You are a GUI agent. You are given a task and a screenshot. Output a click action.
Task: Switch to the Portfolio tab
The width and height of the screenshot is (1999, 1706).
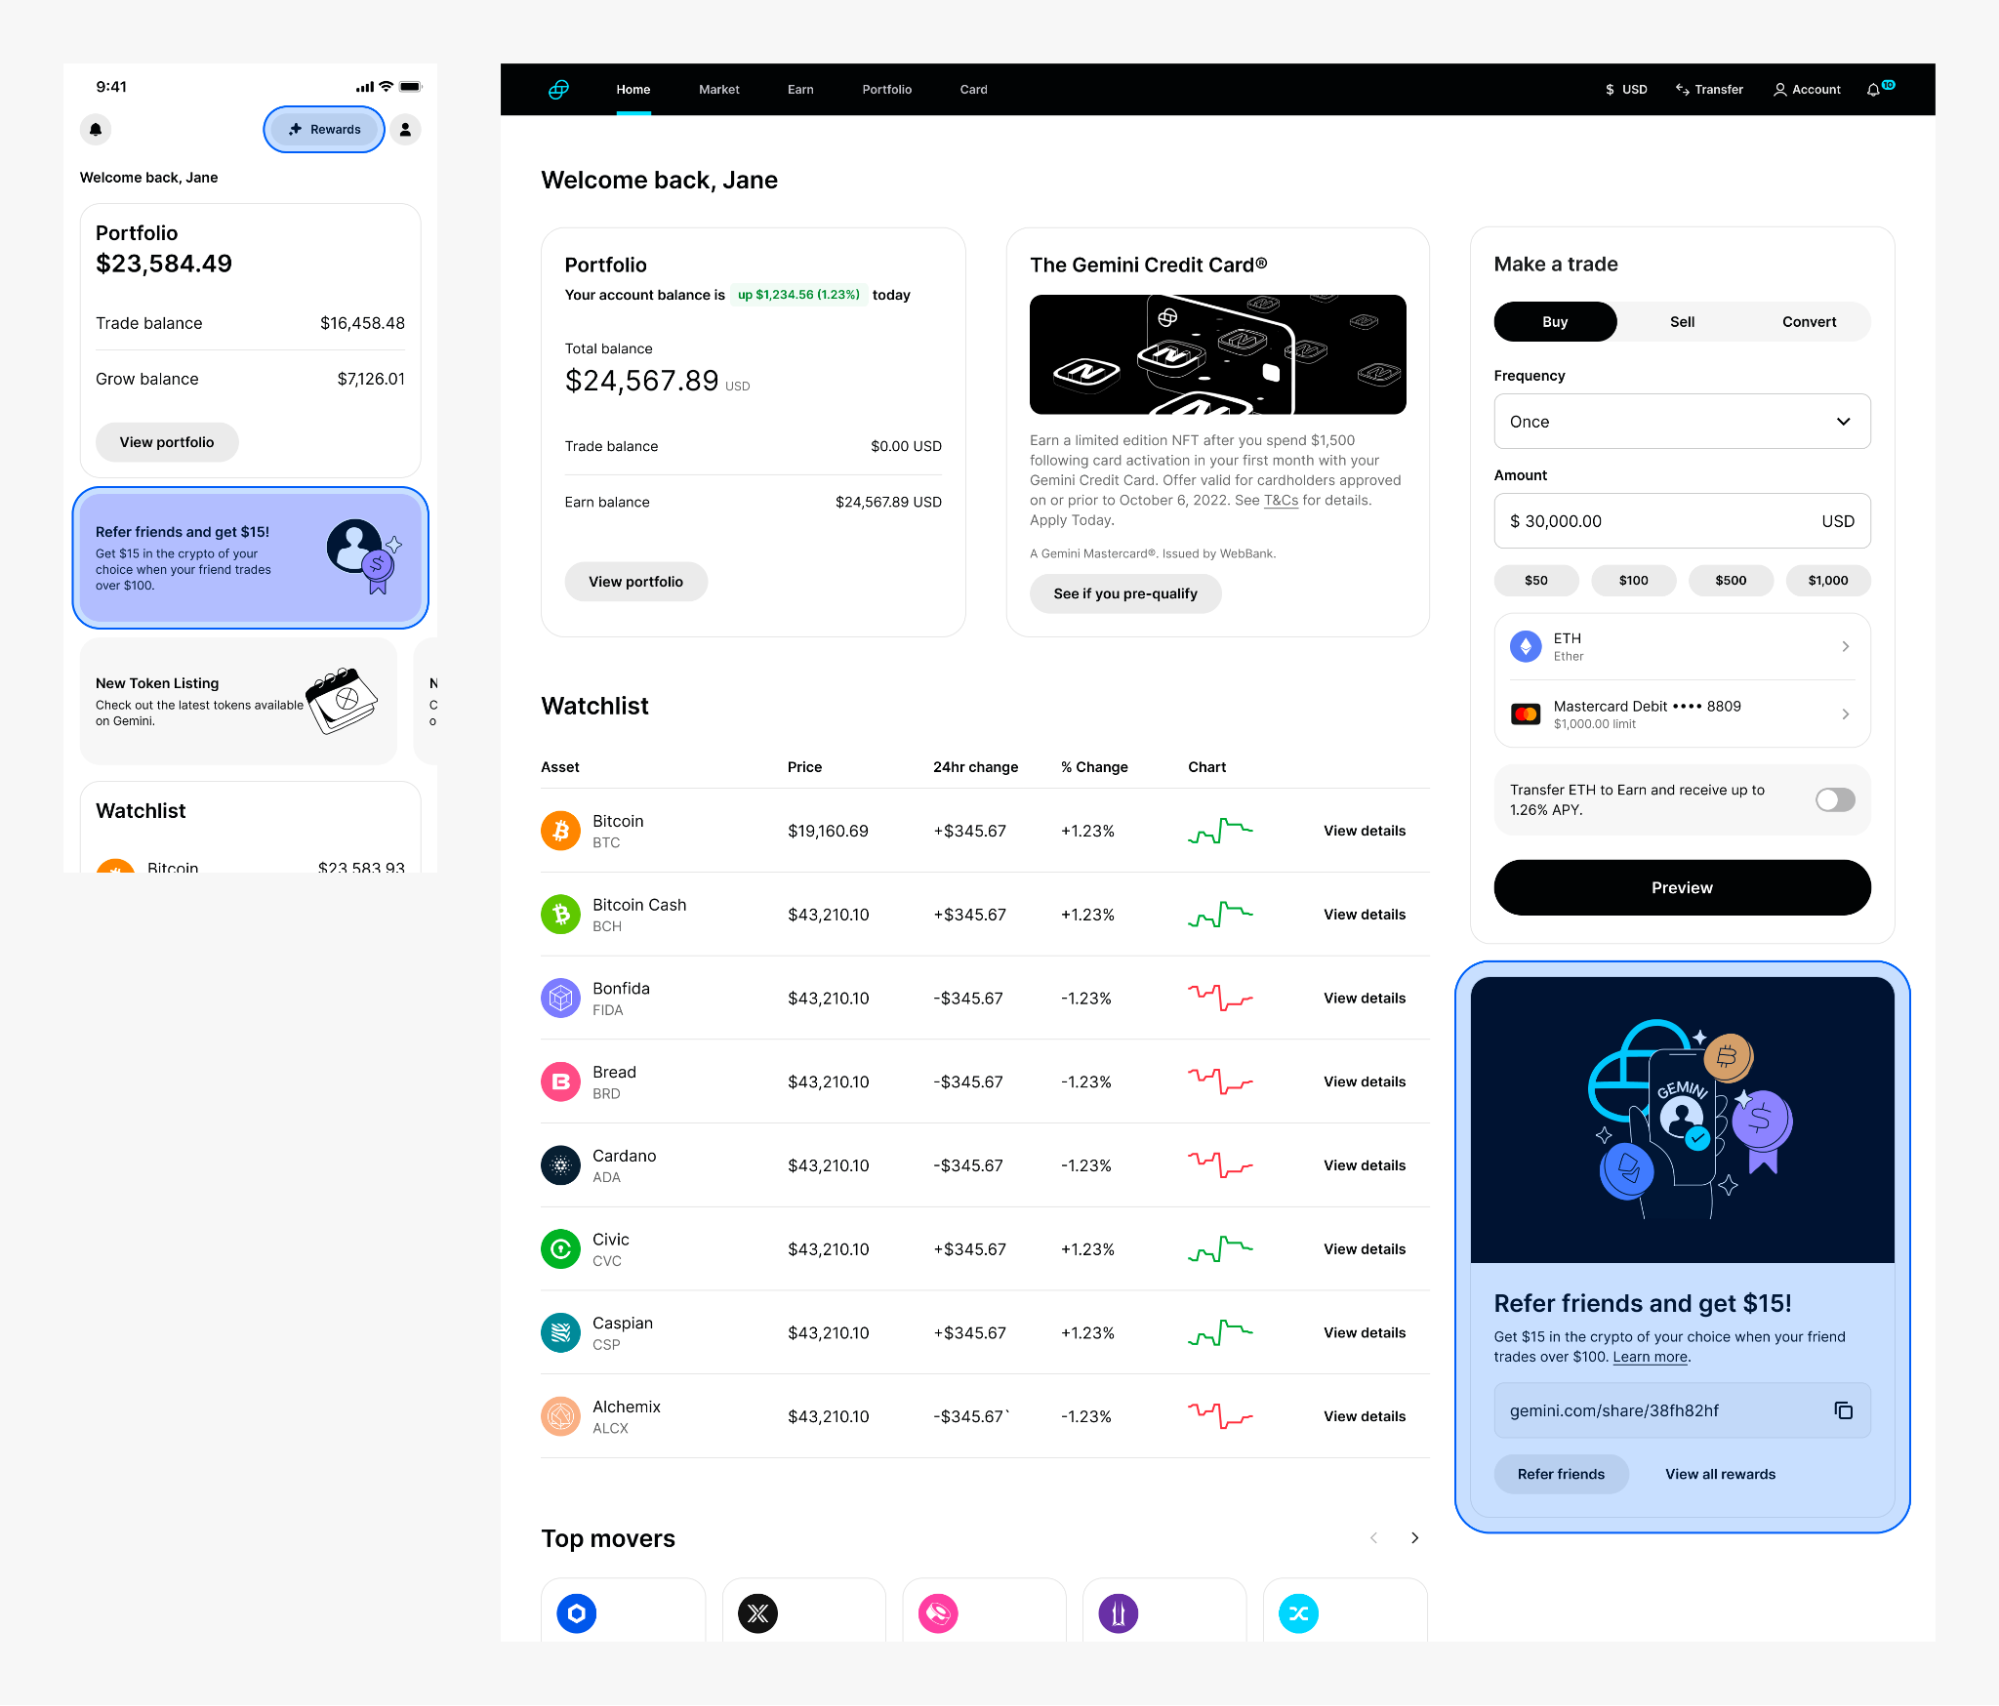(x=887, y=88)
